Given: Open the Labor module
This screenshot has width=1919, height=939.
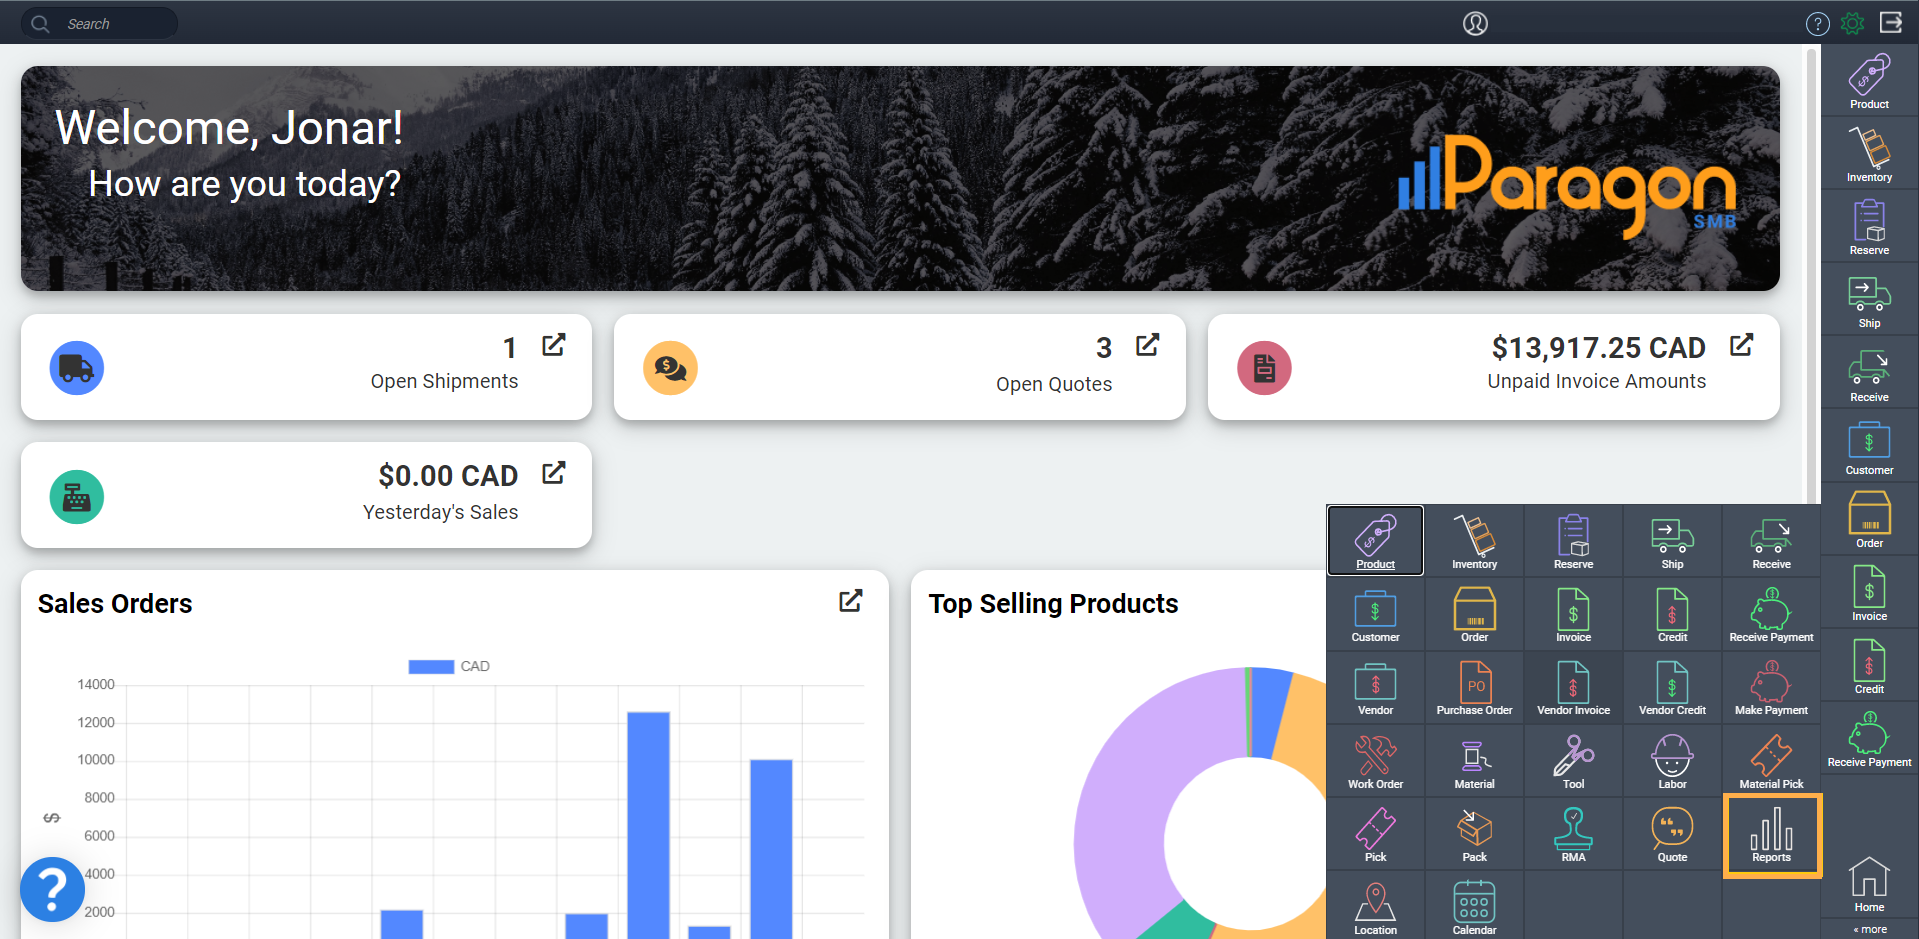Looking at the screenshot, I should click(x=1672, y=762).
